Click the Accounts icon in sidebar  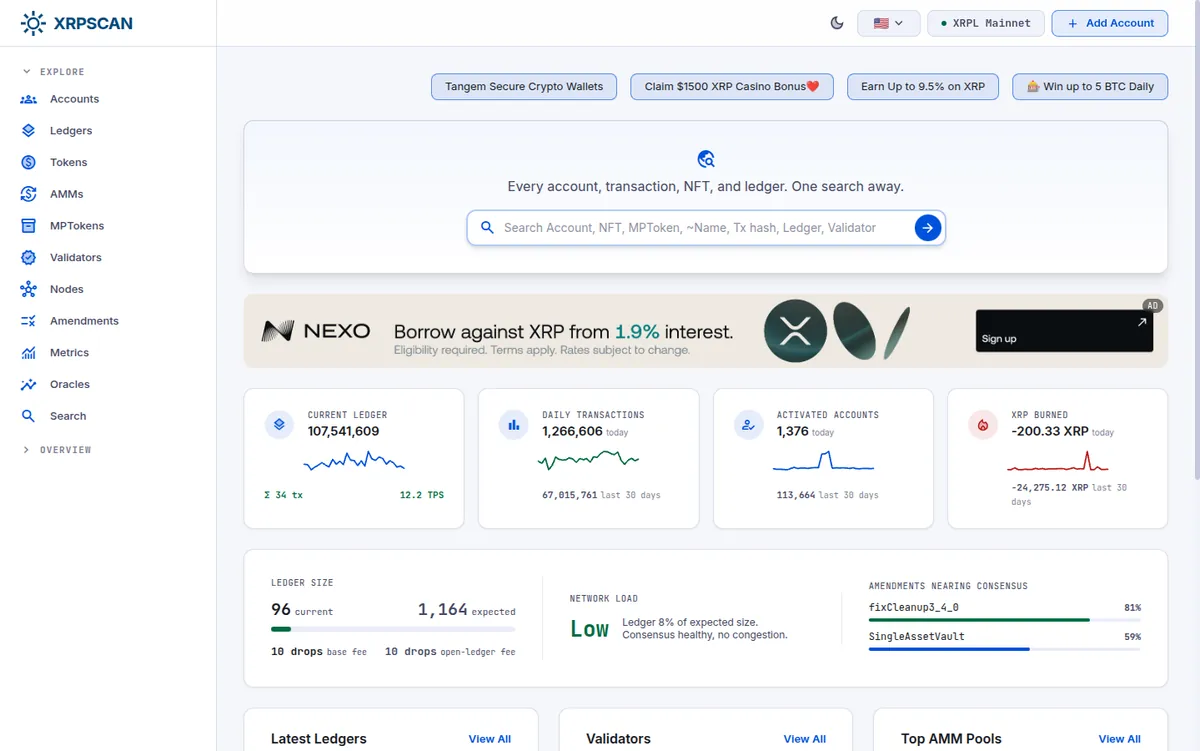[x=29, y=99]
